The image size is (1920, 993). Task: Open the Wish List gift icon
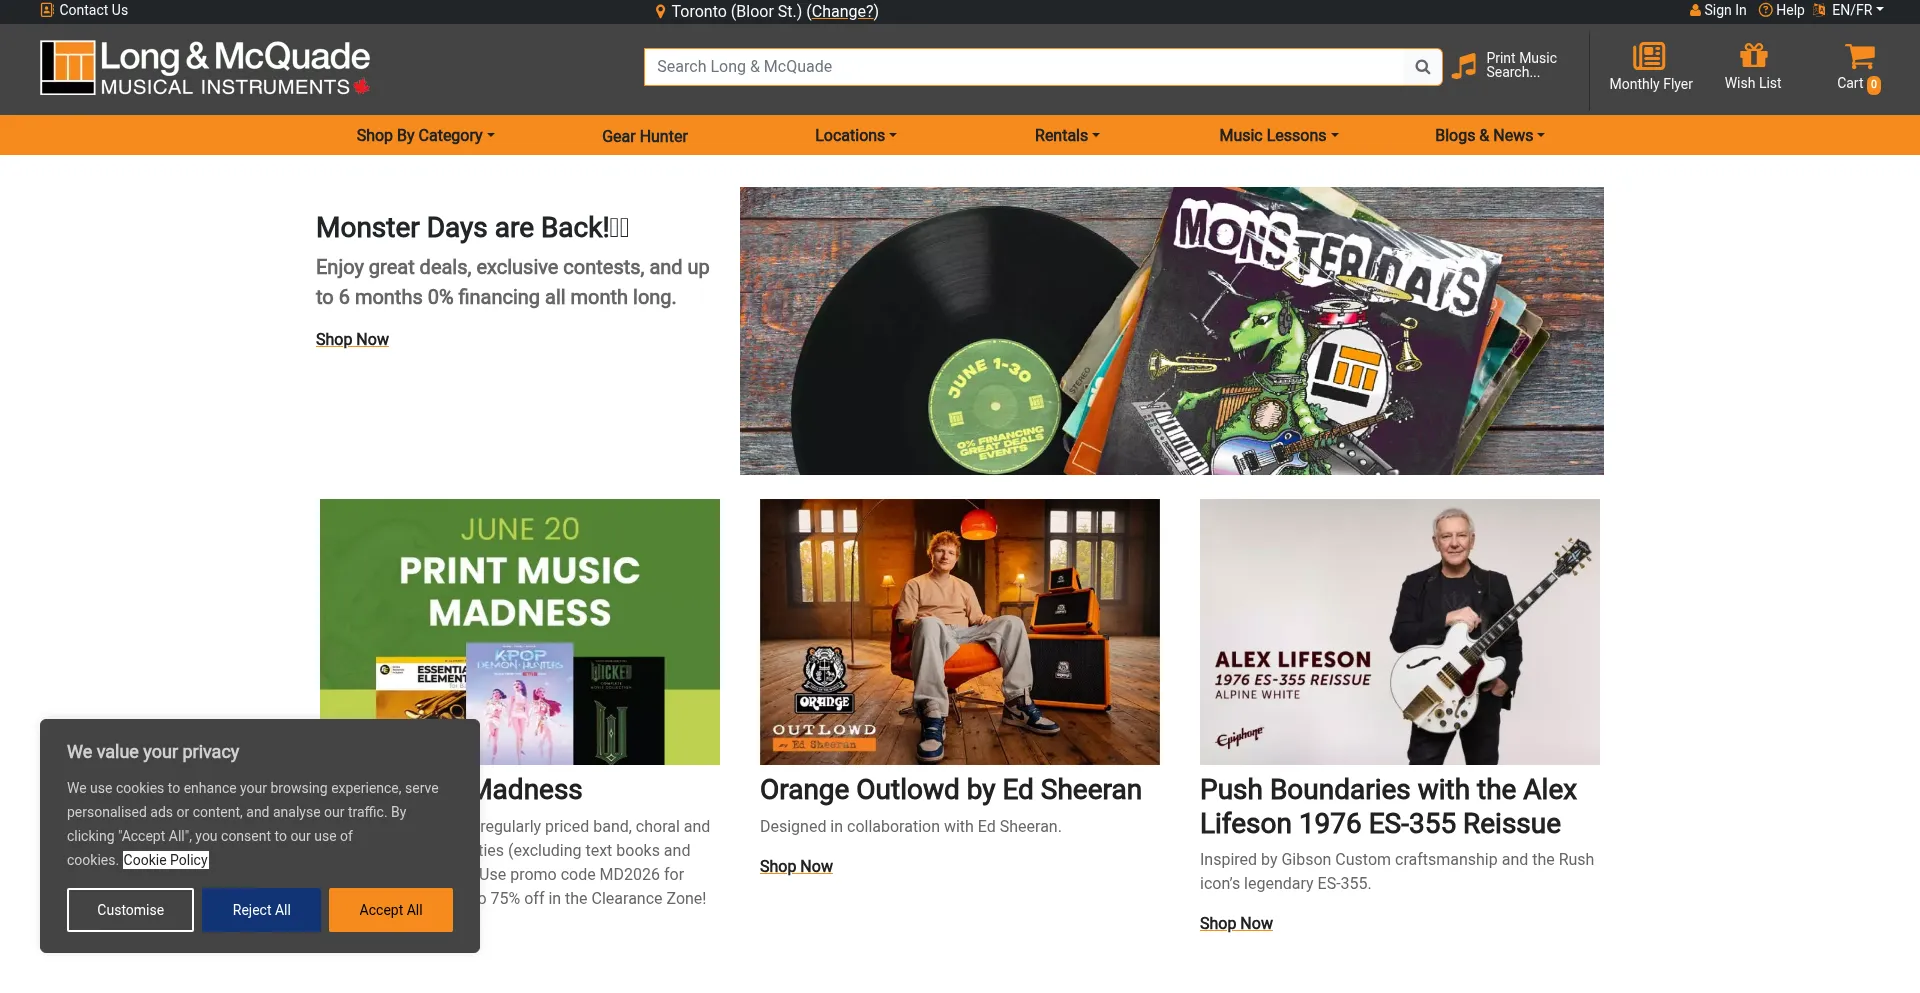(x=1753, y=55)
